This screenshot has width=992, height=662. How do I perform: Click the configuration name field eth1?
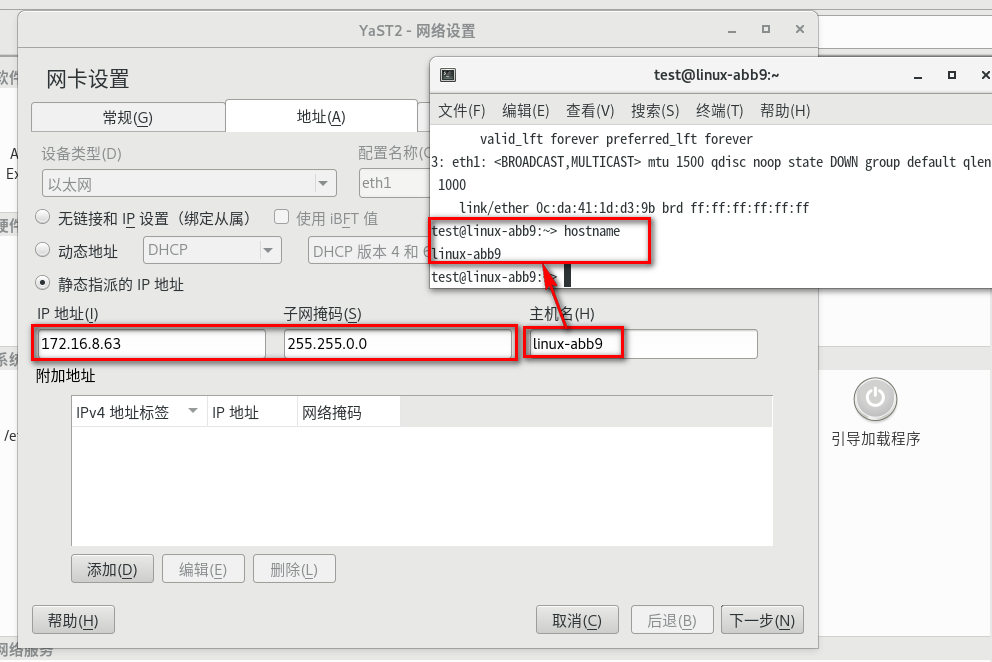click(x=394, y=183)
